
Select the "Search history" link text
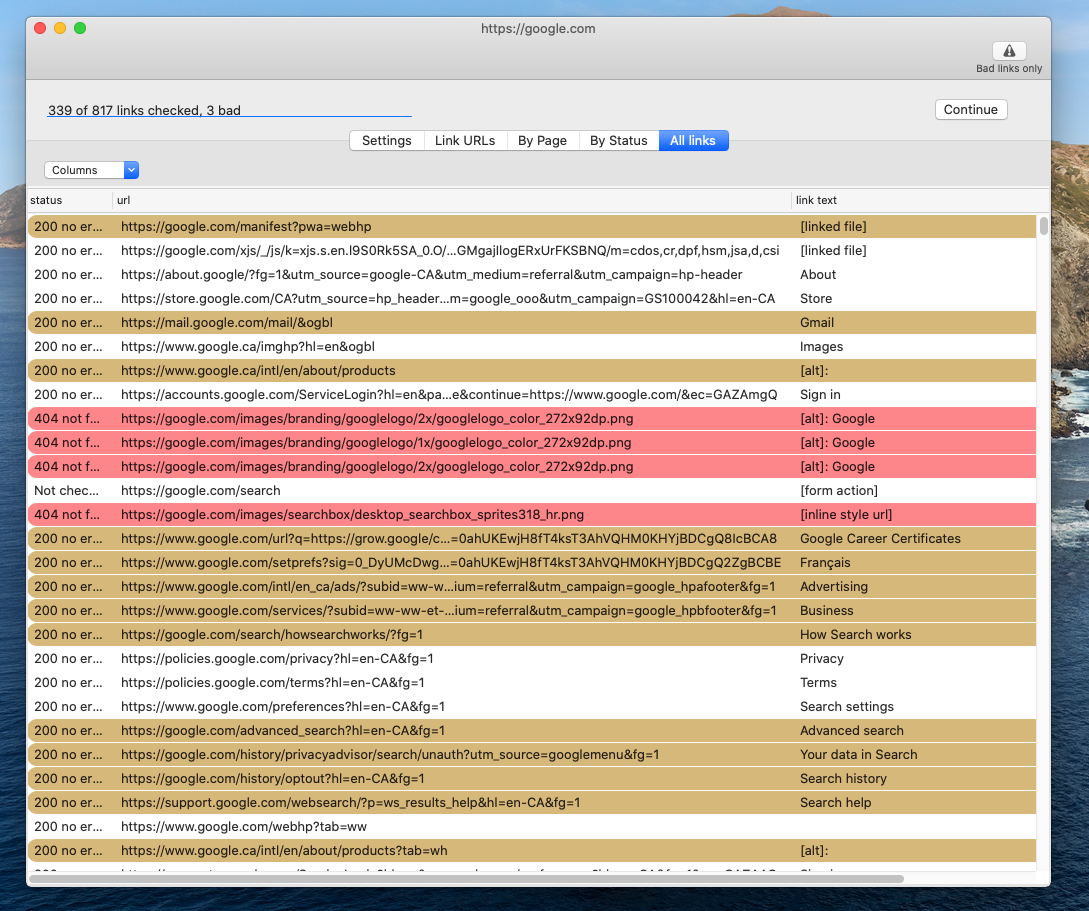(x=843, y=778)
